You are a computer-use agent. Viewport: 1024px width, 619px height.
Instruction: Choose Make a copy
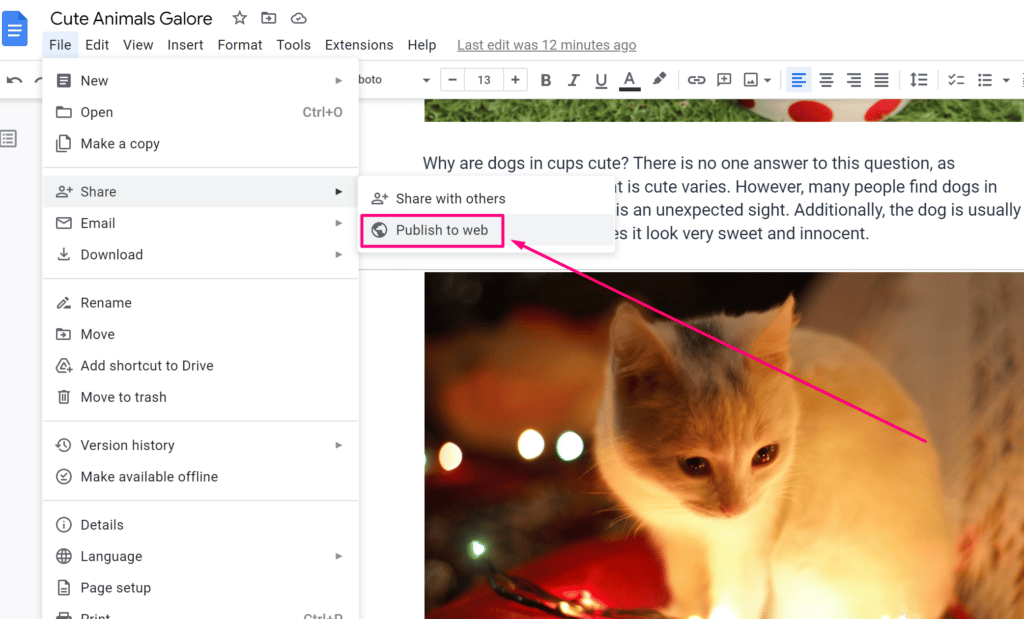coord(200,144)
